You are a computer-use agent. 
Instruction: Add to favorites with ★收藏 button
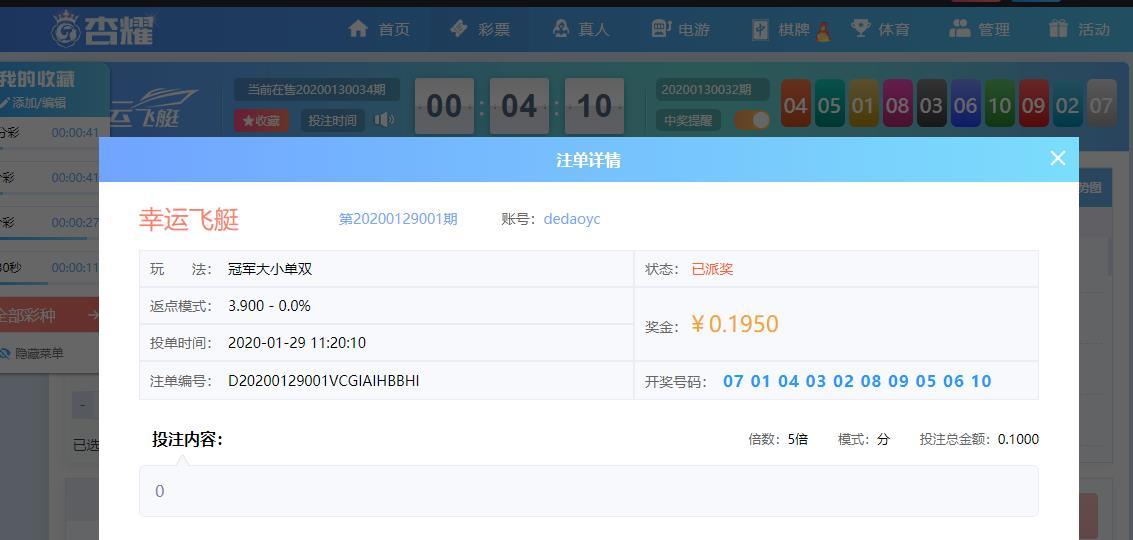coord(261,121)
